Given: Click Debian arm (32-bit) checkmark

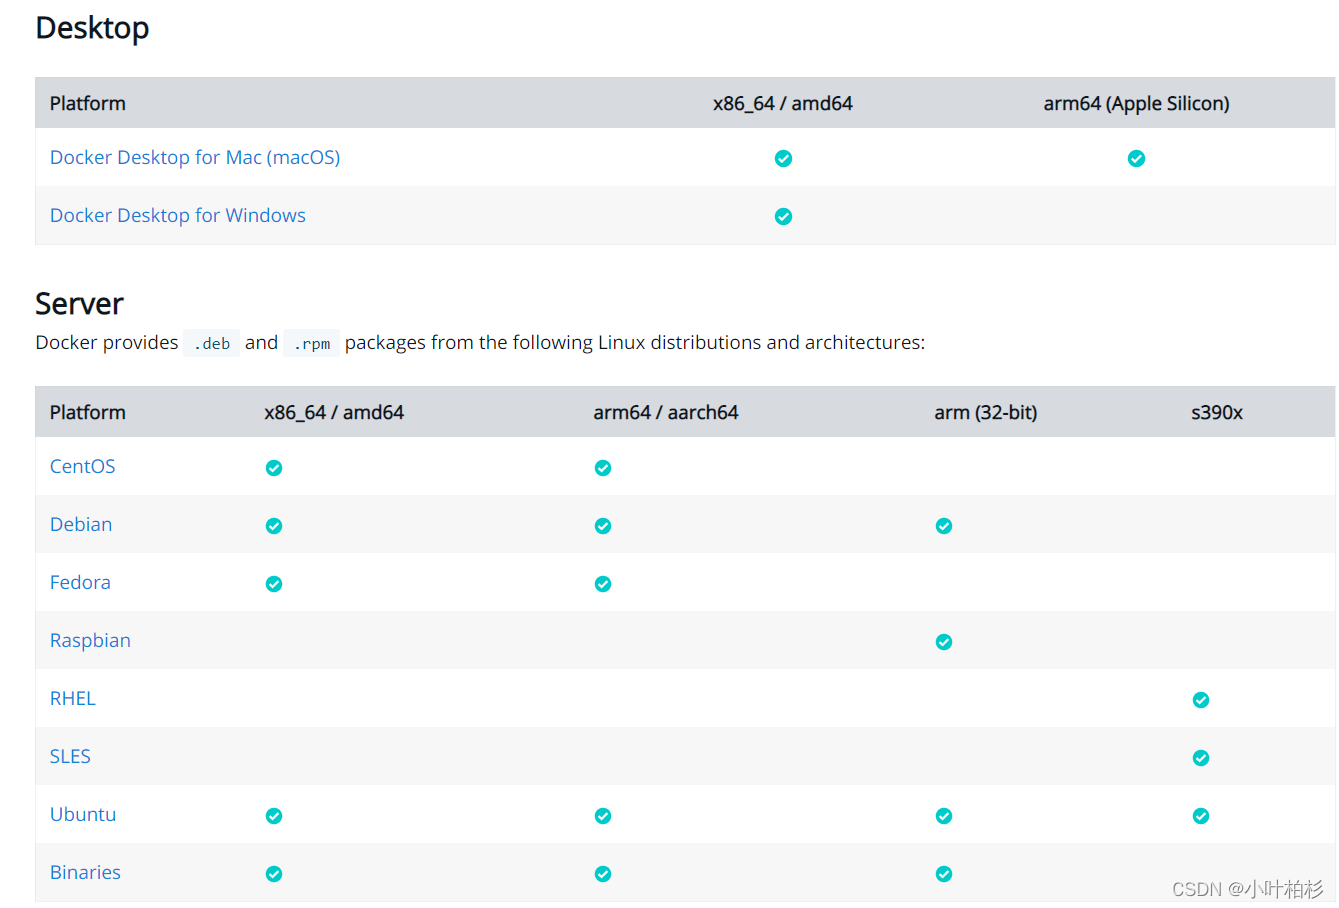Looking at the screenshot, I should tap(944, 526).
